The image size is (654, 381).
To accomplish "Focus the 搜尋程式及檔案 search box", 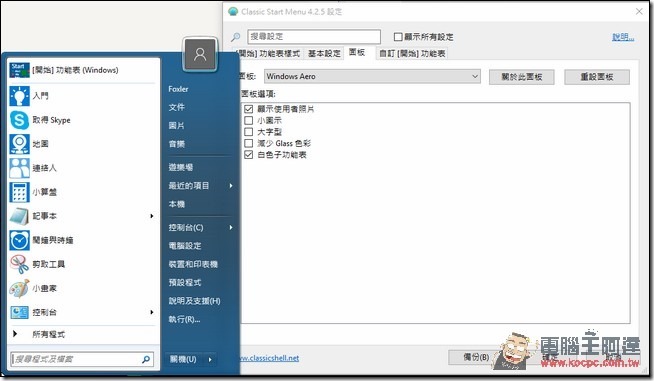I will [82, 359].
